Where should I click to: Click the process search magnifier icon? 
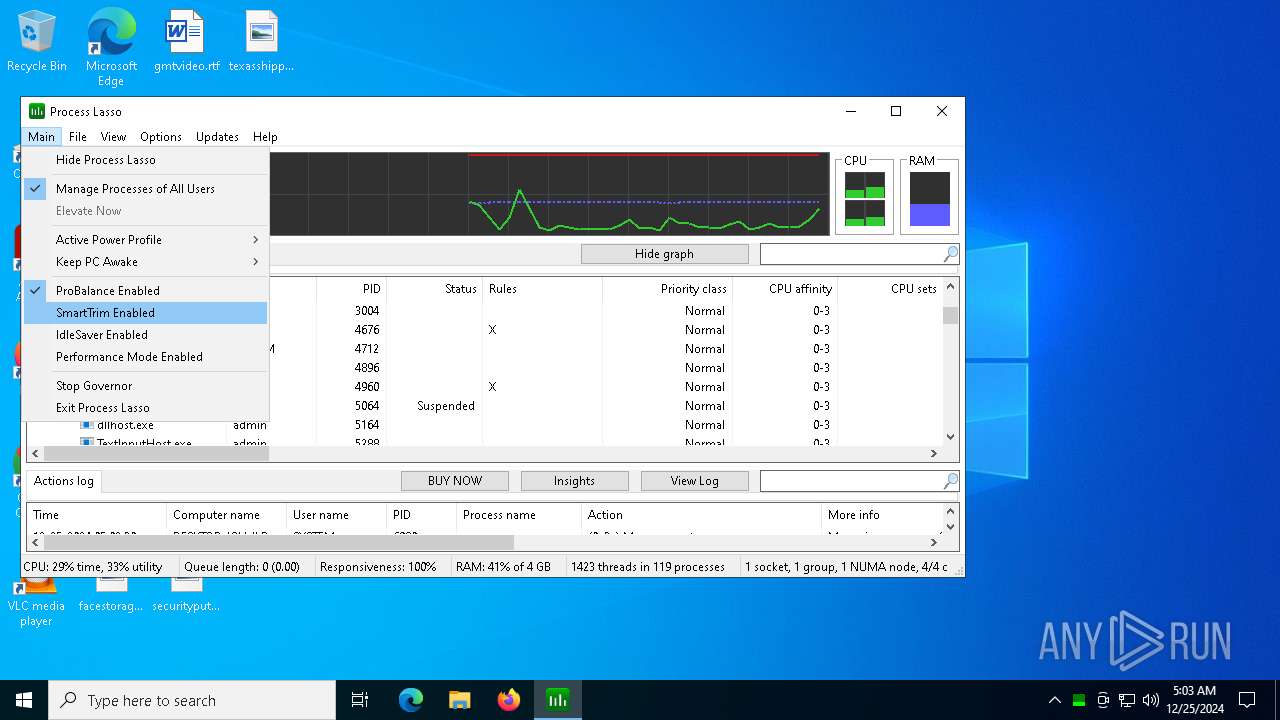pyautogui.click(x=950, y=254)
